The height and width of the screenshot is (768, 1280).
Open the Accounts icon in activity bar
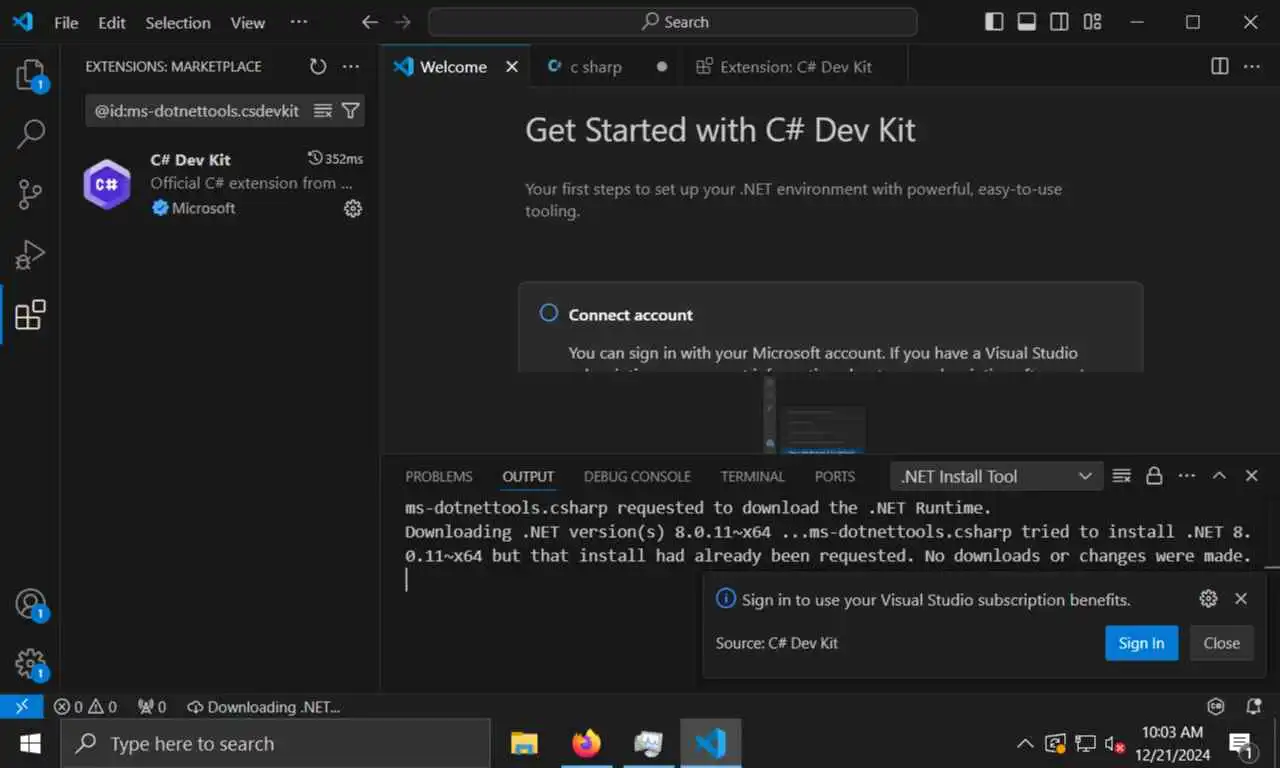click(30, 604)
